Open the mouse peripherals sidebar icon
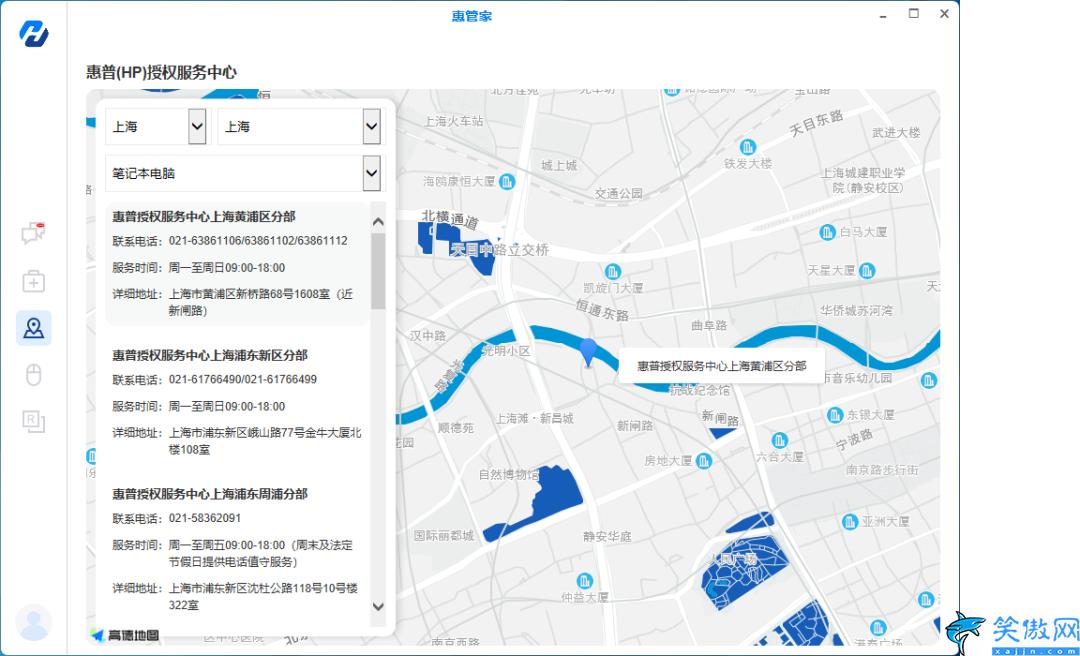 pos(33,375)
